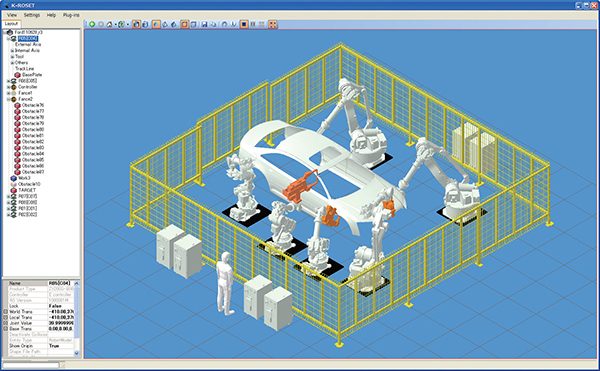This screenshot has height=371, width=600.
Task: Open the Plug-ins menu
Action: [x=71, y=15]
